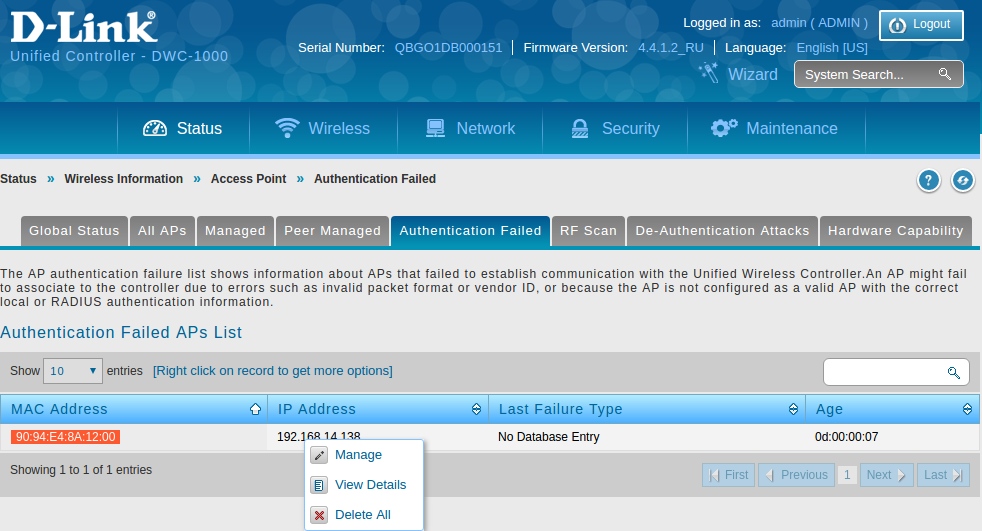Choose Manage from the context menu

358,455
